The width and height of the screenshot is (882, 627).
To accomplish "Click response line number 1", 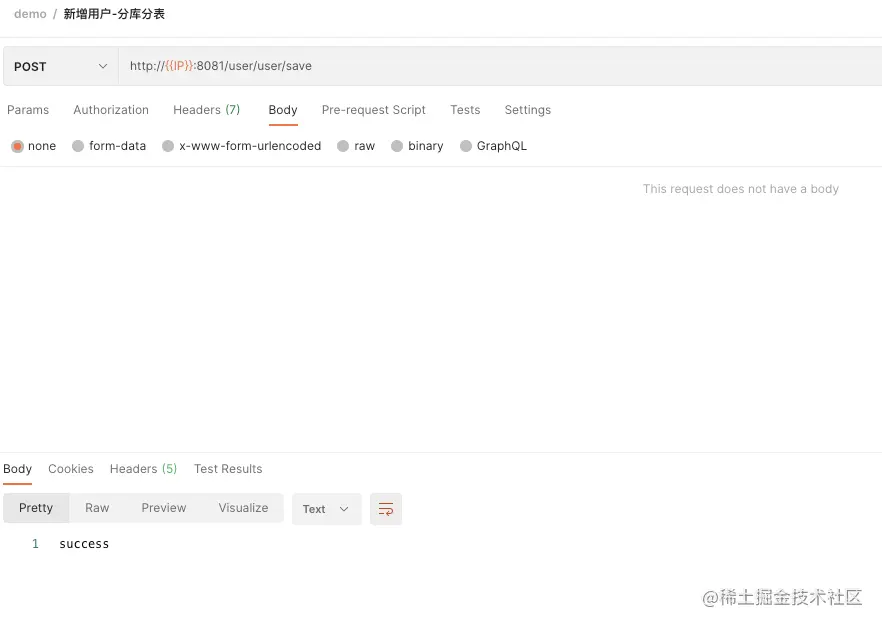I will [35, 544].
